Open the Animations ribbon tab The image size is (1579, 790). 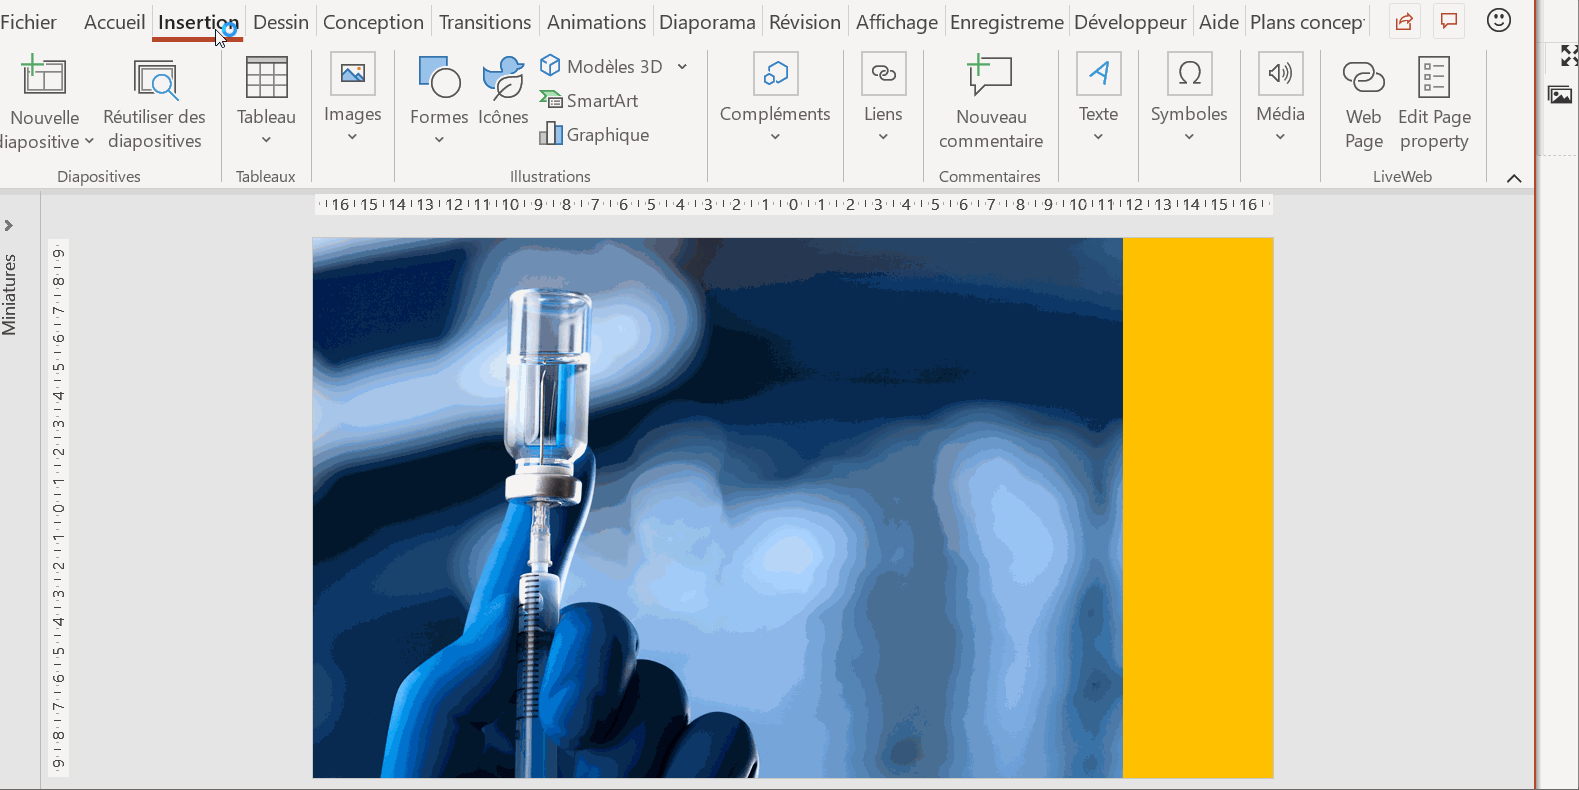coord(596,22)
